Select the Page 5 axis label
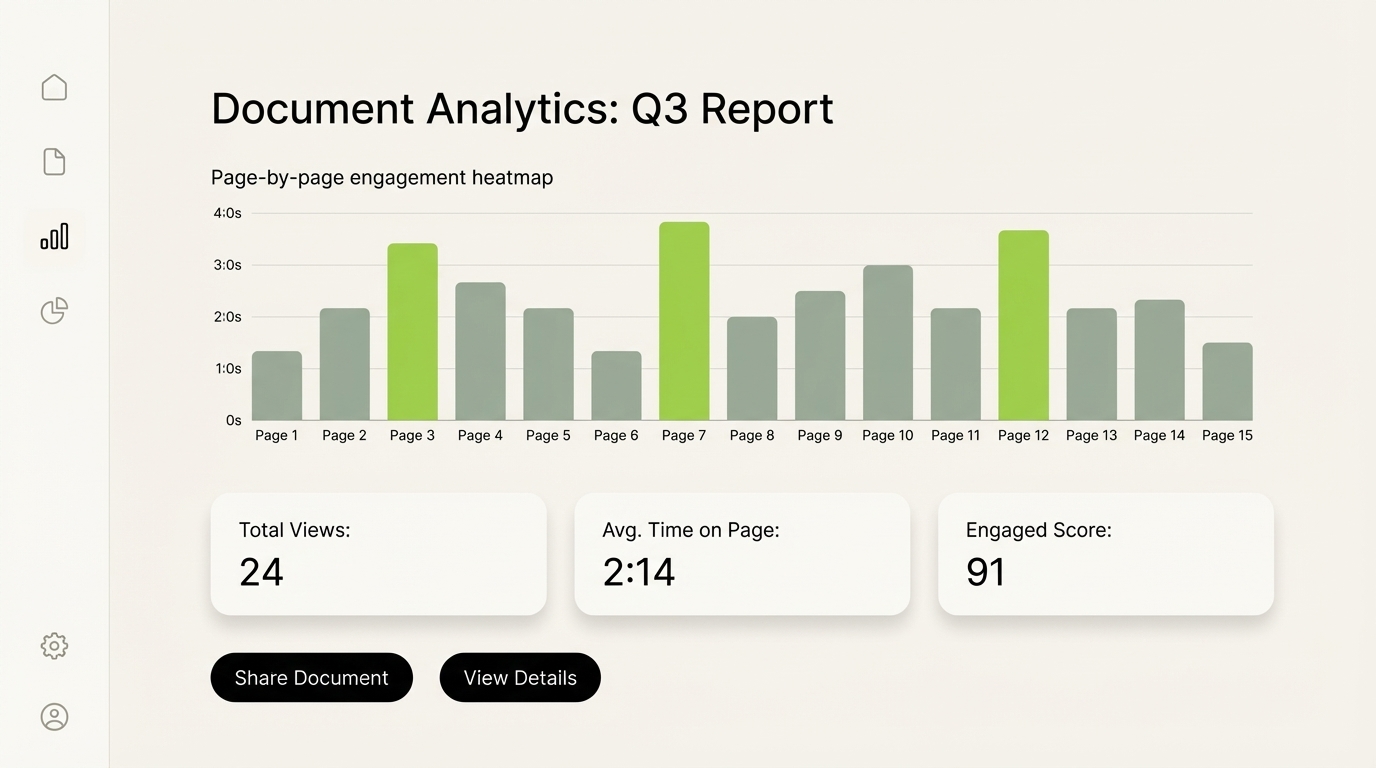This screenshot has height=768, width=1376. 547,435
